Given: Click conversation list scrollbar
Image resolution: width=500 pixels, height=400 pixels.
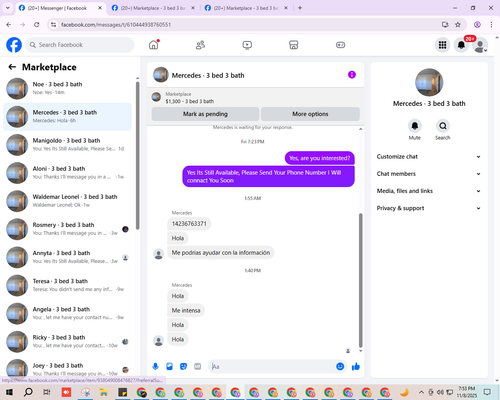Looking at the screenshot, I should (137, 155).
